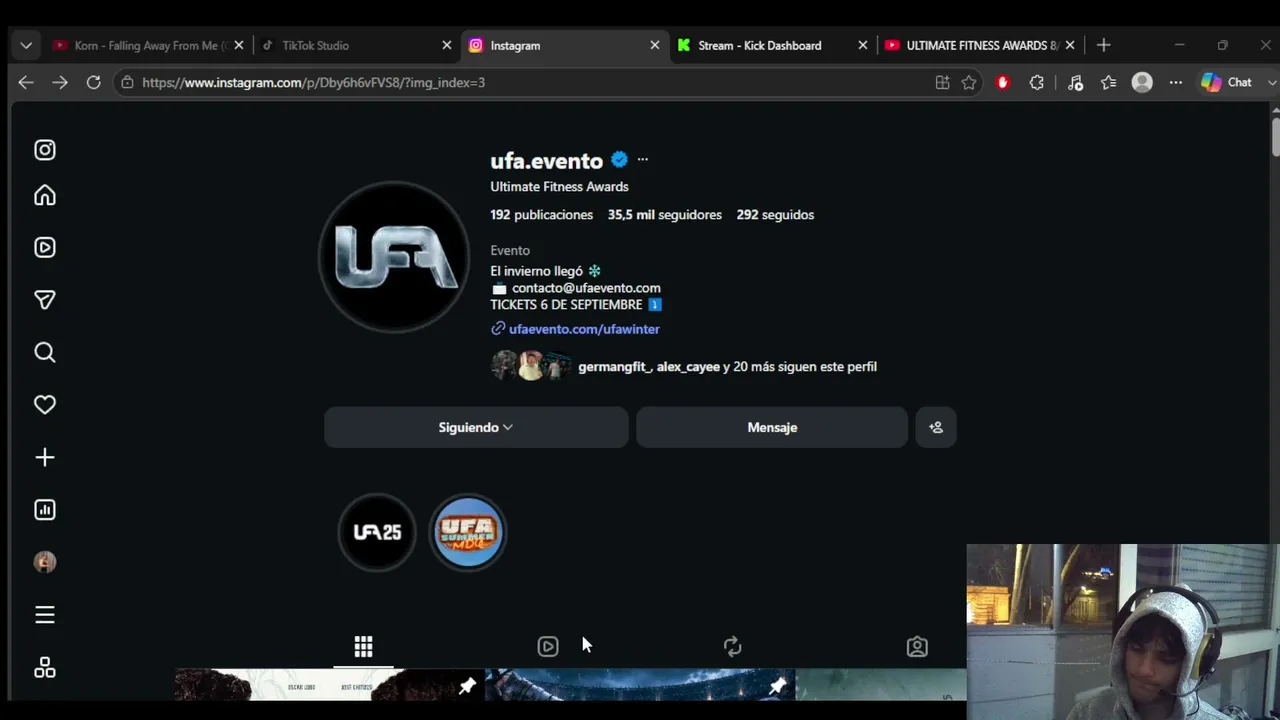Screen dimensions: 1280x720
Task: Open the ufaevento.com/ufawinter link
Action: click(584, 329)
